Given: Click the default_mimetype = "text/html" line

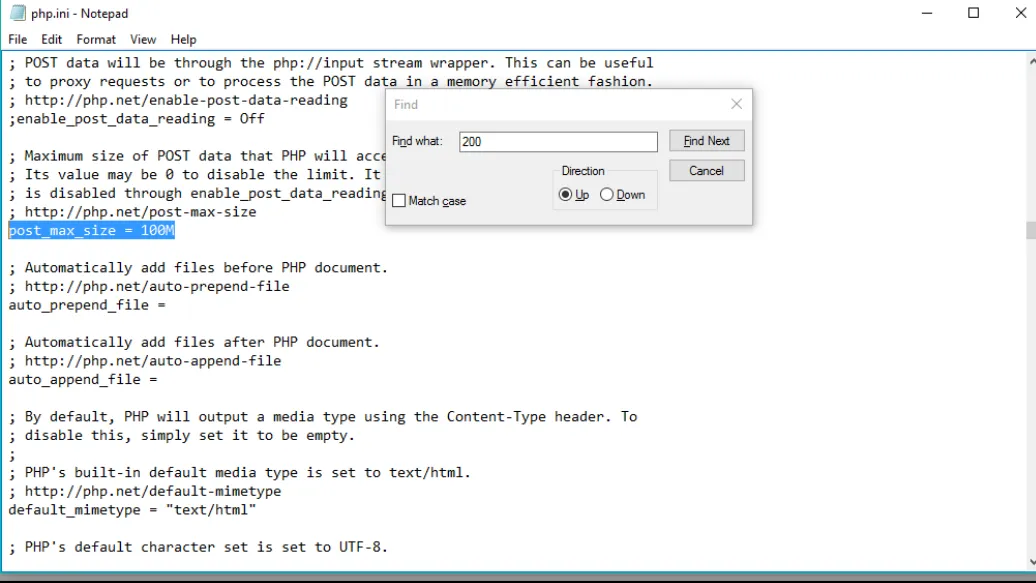Looking at the screenshot, I should coord(132,510).
